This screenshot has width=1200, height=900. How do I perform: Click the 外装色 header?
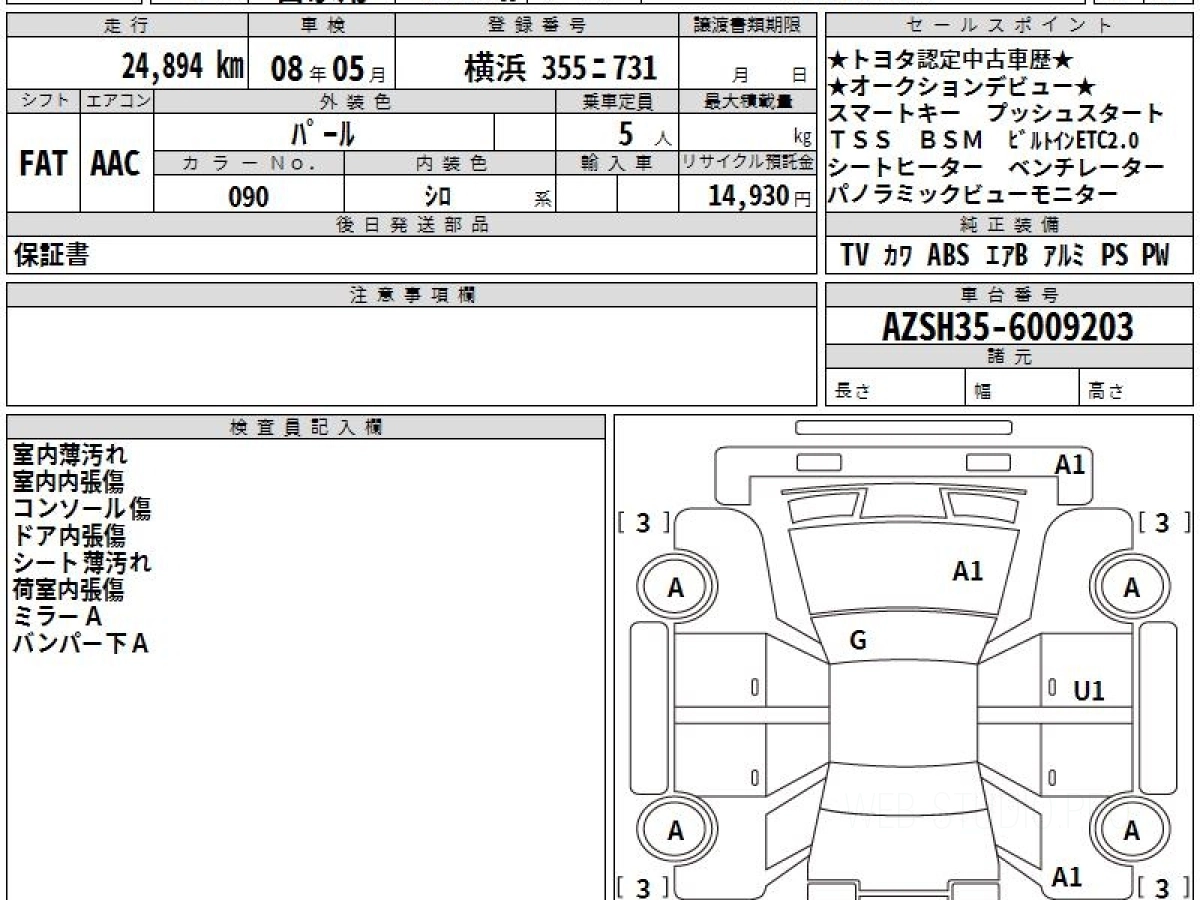355,101
